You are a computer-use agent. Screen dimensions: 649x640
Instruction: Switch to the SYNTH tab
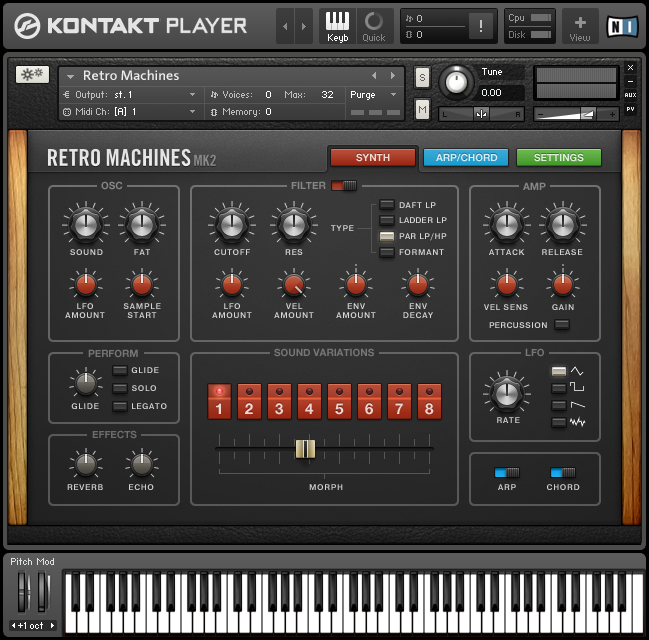(x=373, y=158)
